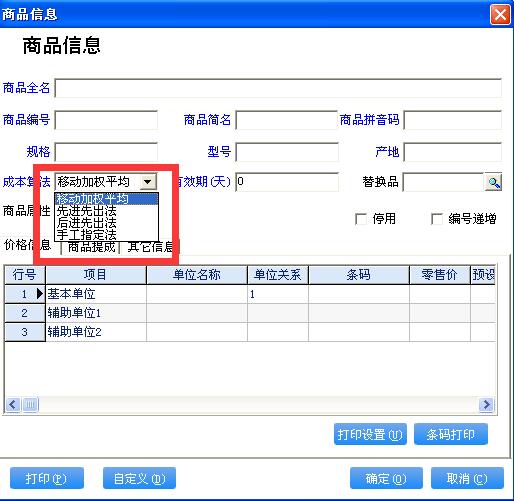
Task: Click the horizontal scrollbar thumb in table
Action: [x=30, y=405]
